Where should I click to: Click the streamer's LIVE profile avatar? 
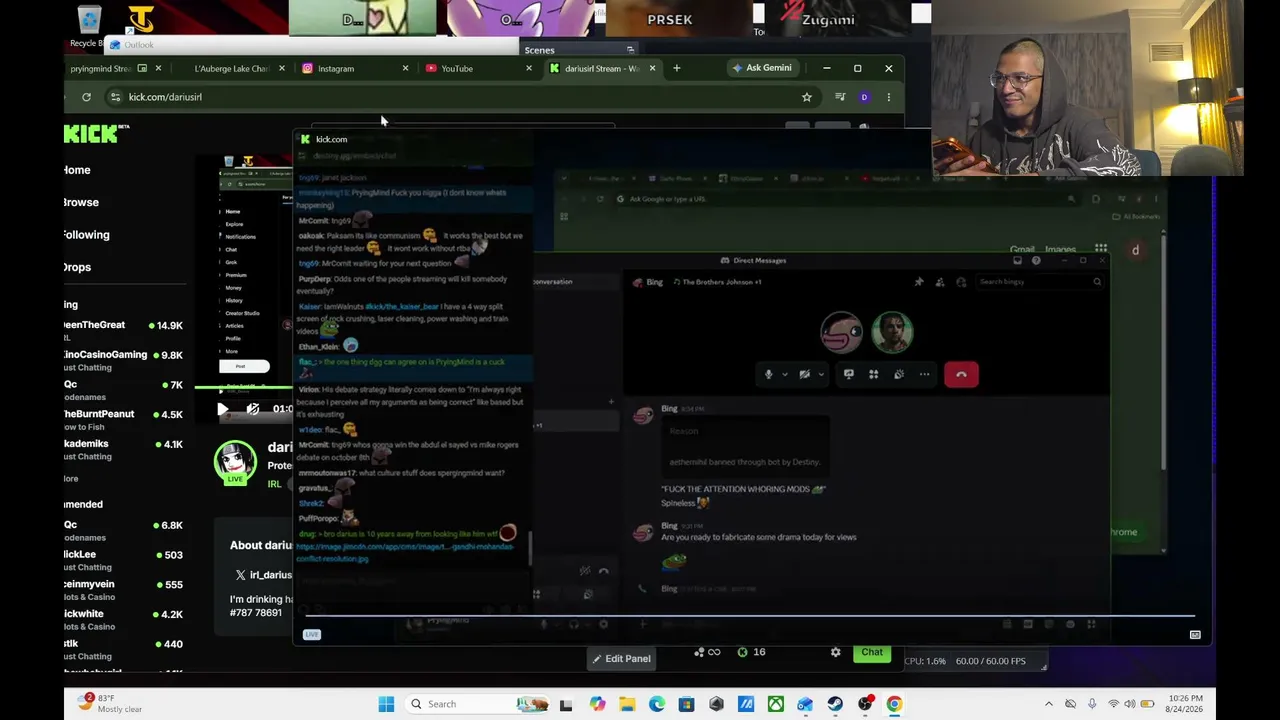tap(235, 462)
